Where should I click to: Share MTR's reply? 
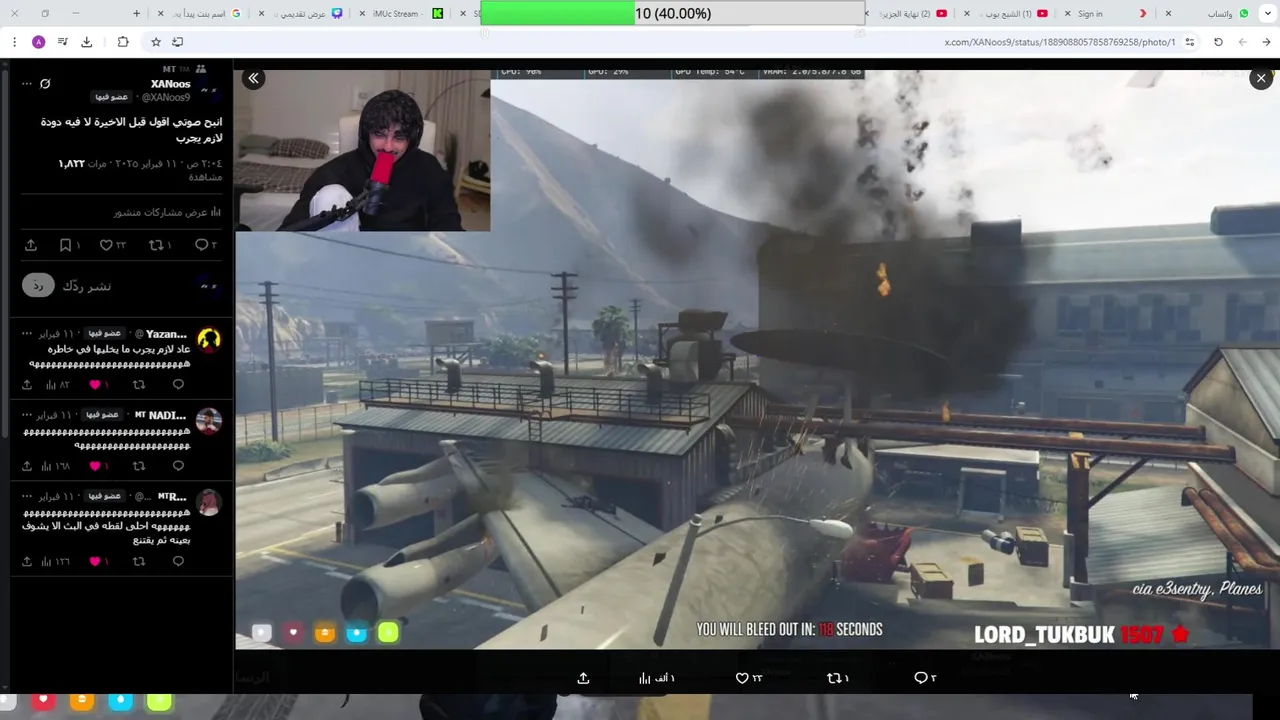click(27, 562)
